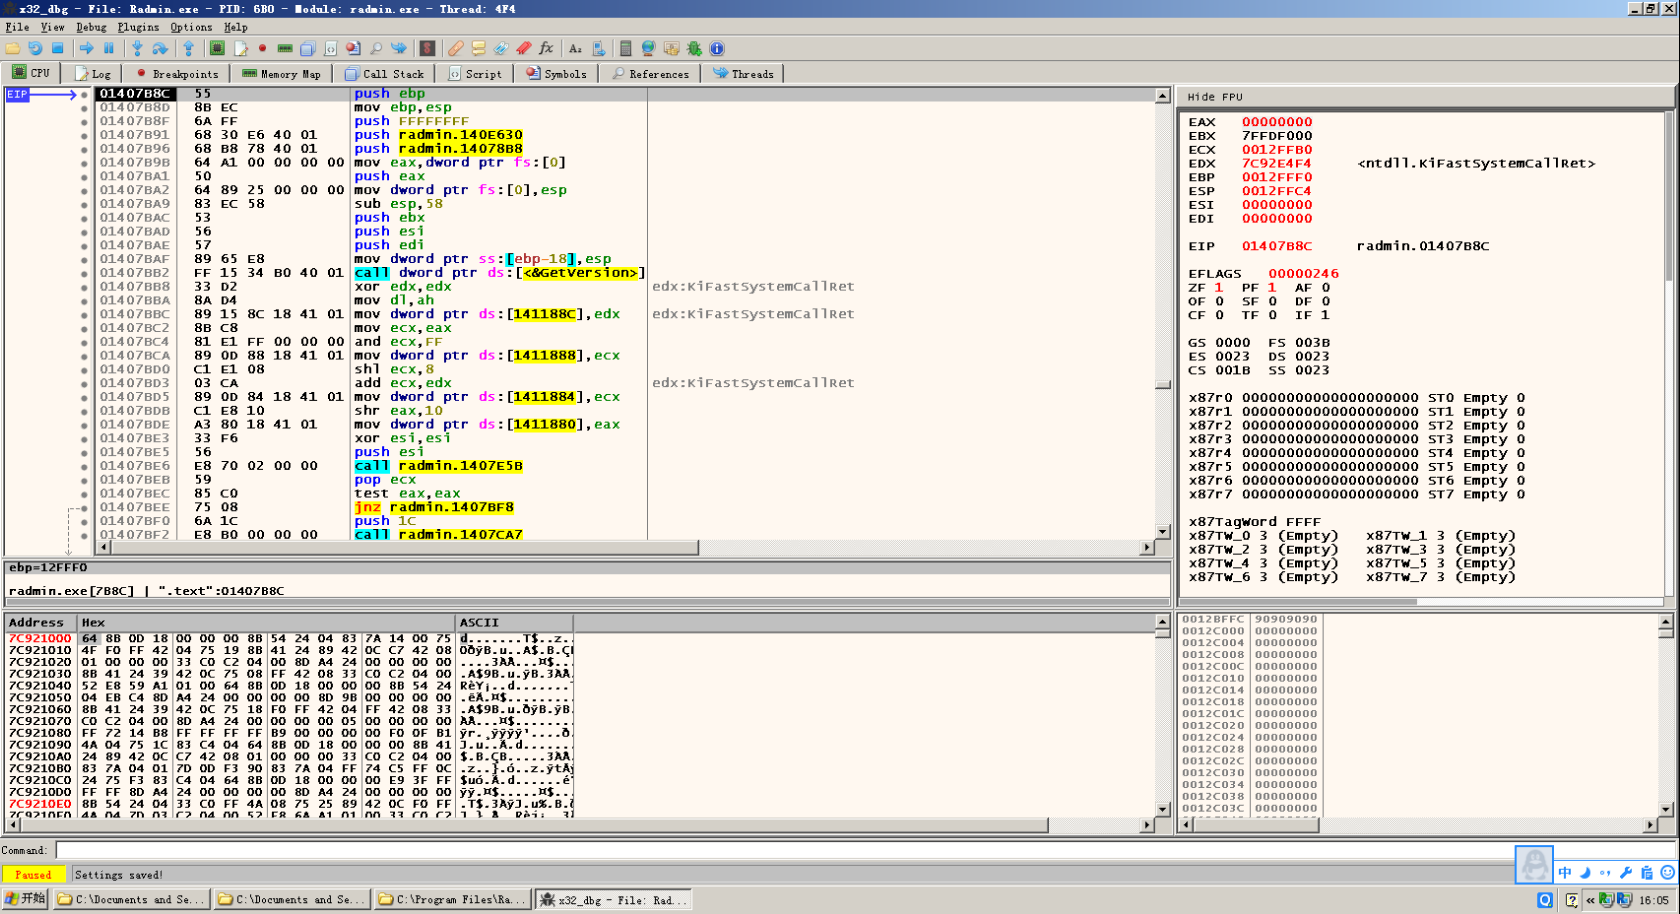1680x914 pixels.
Task: Click the Step into toolbar icon
Action: pyautogui.click(x=137, y=48)
